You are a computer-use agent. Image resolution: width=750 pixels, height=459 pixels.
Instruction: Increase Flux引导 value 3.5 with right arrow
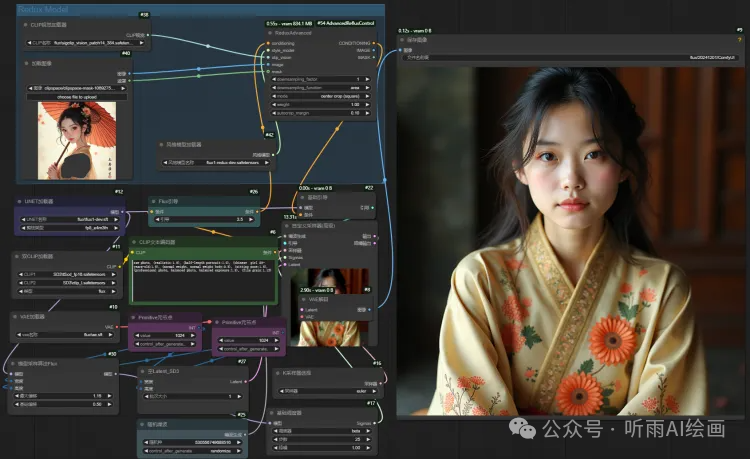tap(252, 219)
